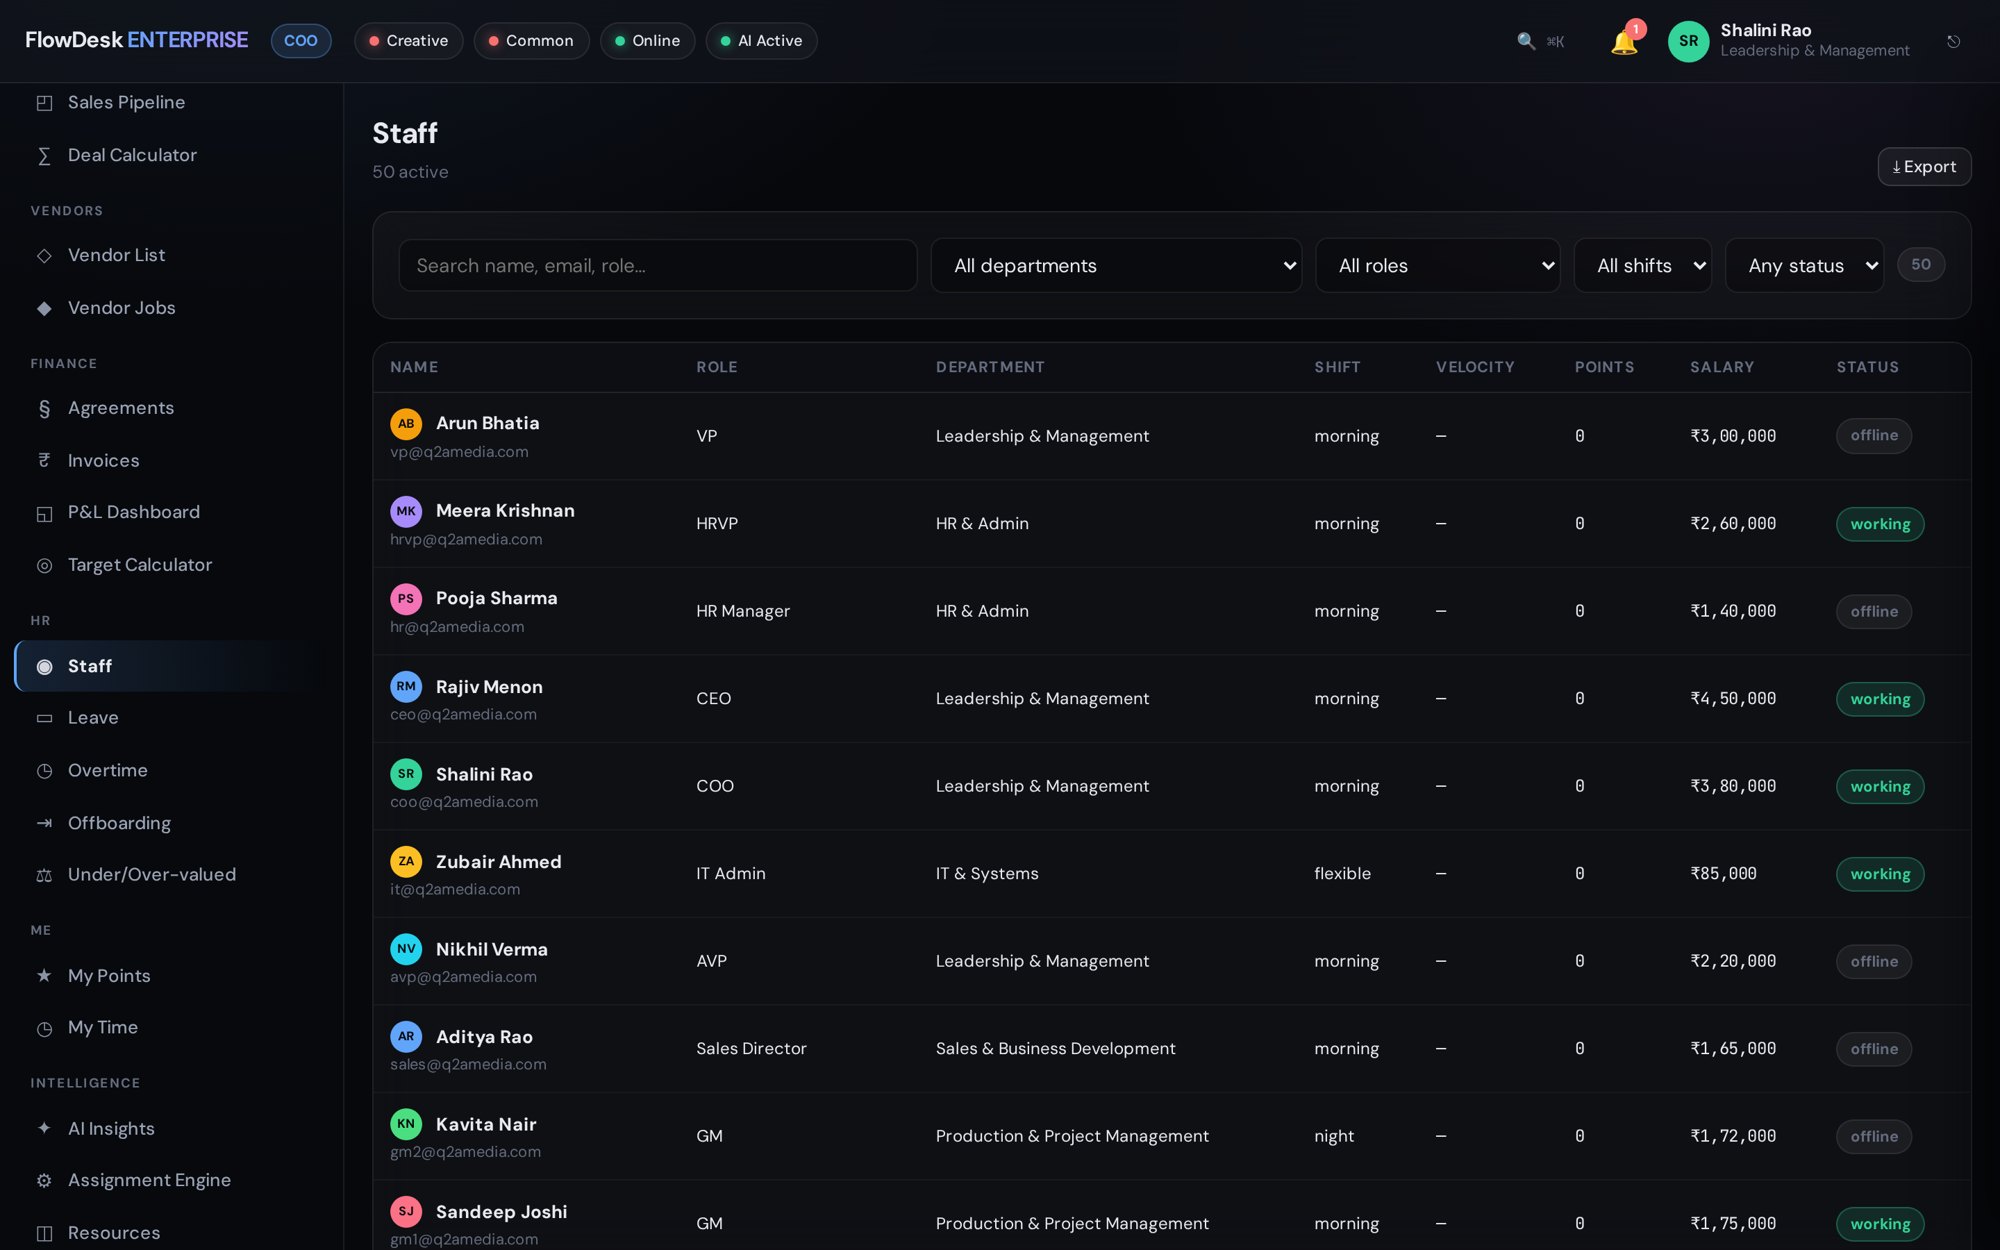Focus the Search name, email, role field
2000x1250 pixels.
658,266
